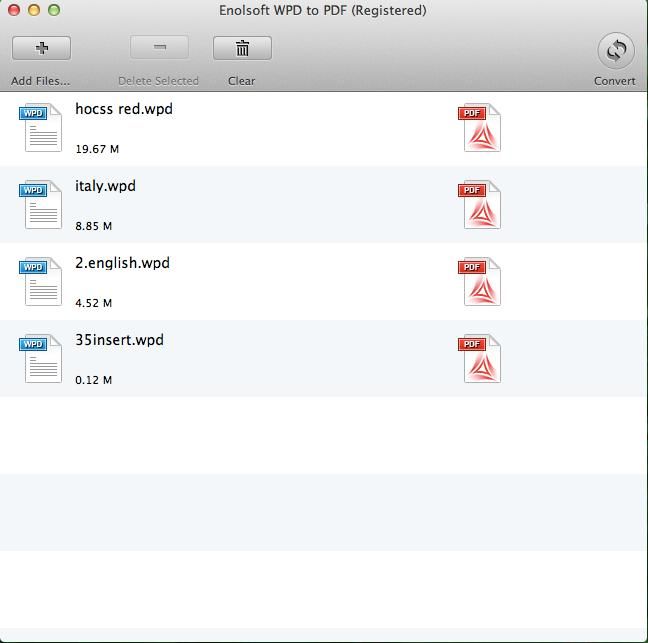Click the Delete Selected minus button

pyautogui.click(x=160, y=47)
